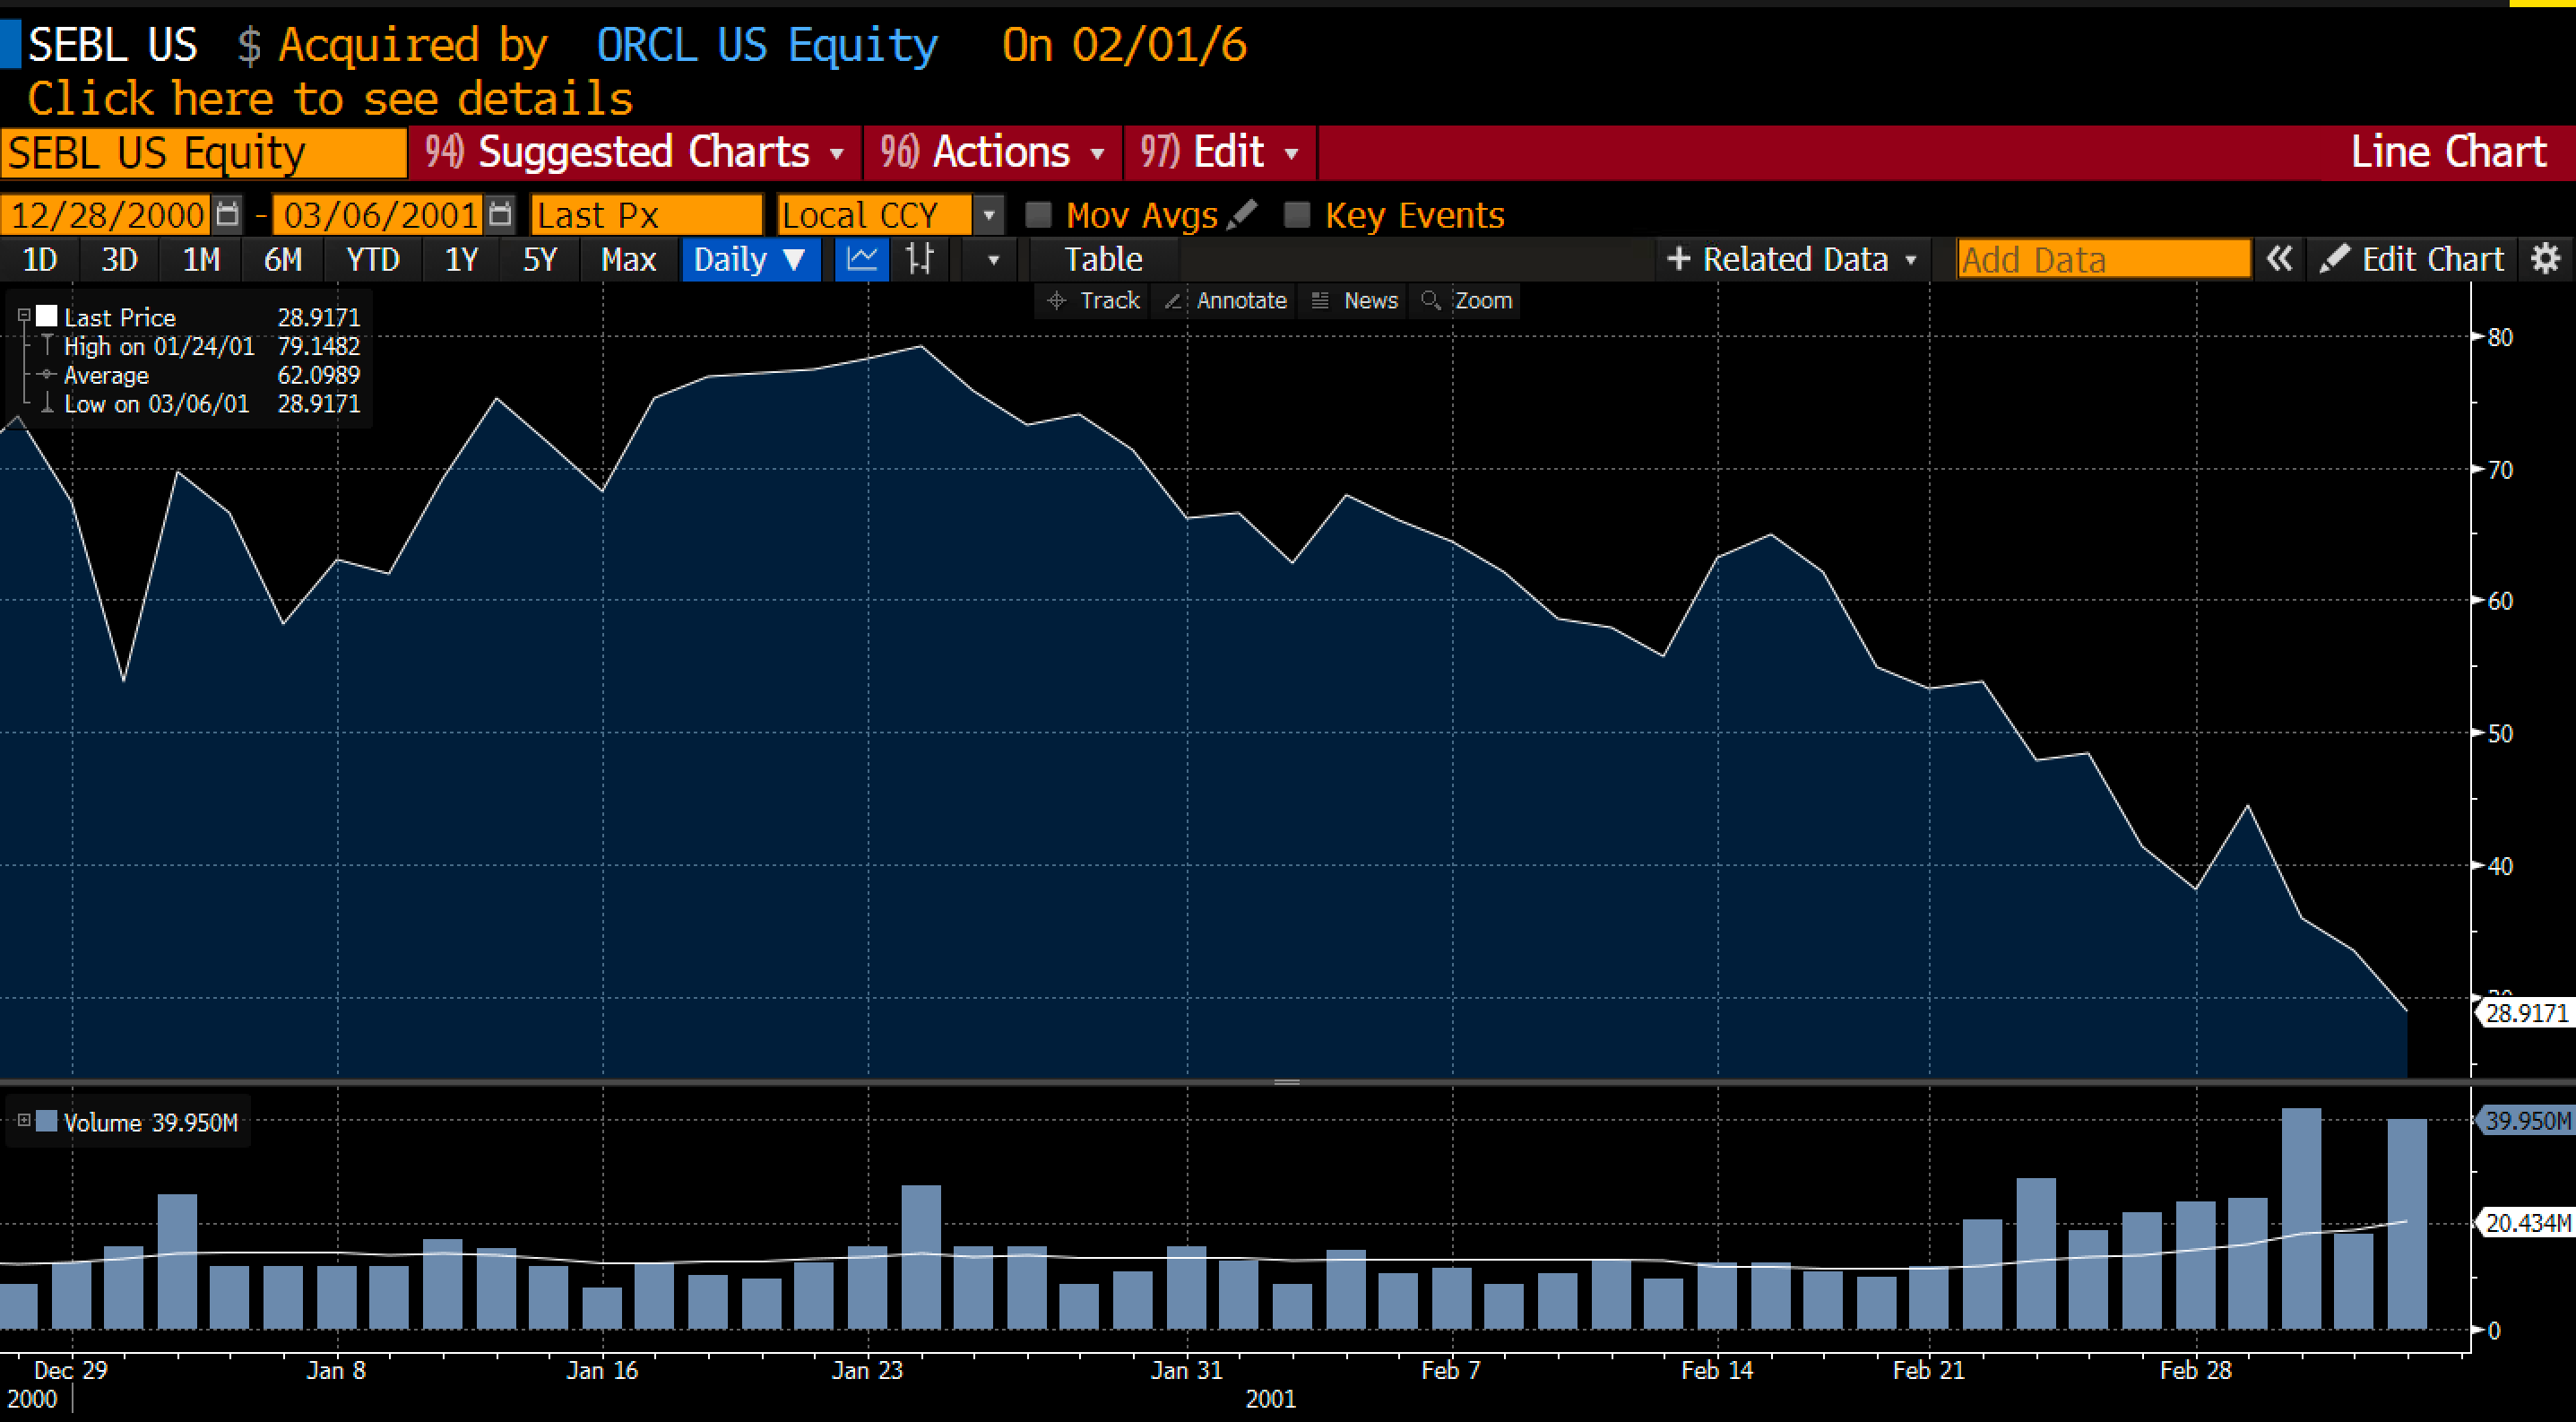2576x1422 pixels.
Task: Click the 39.950M volume axis label
Action: point(2524,1120)
